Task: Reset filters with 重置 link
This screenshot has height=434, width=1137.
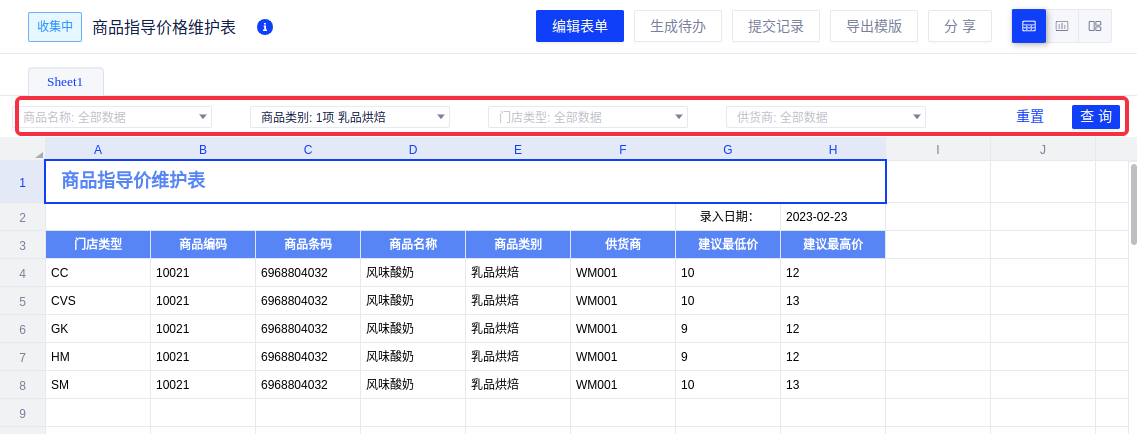Action: (1030, 117)
